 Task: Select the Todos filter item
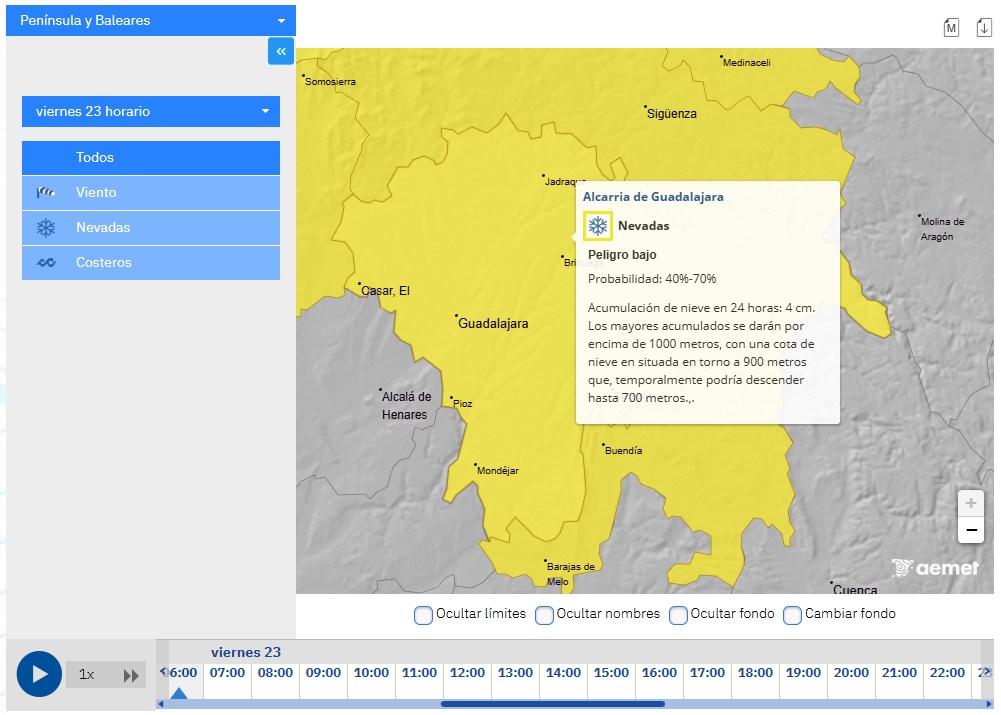coord(151,158)
